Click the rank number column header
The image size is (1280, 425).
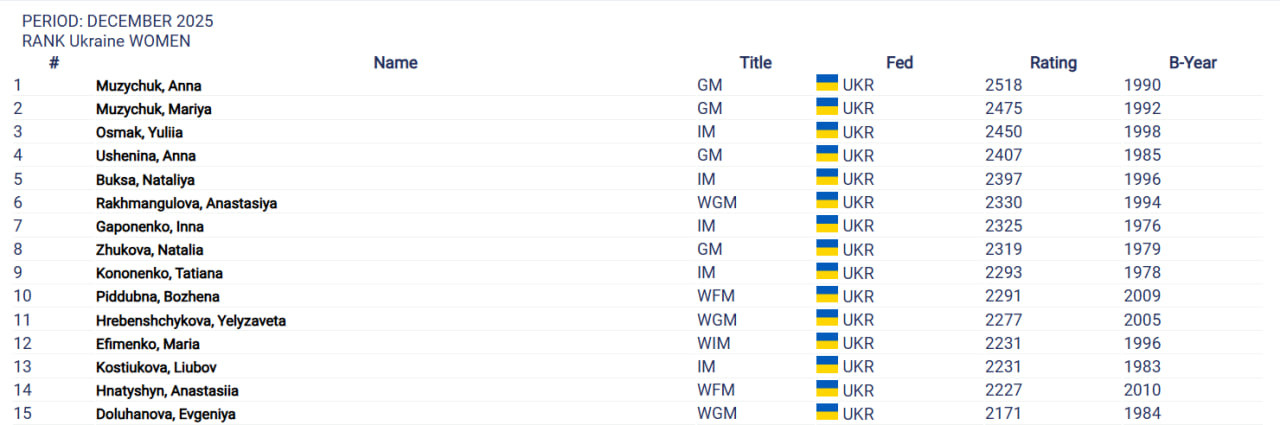pos(54,63)
